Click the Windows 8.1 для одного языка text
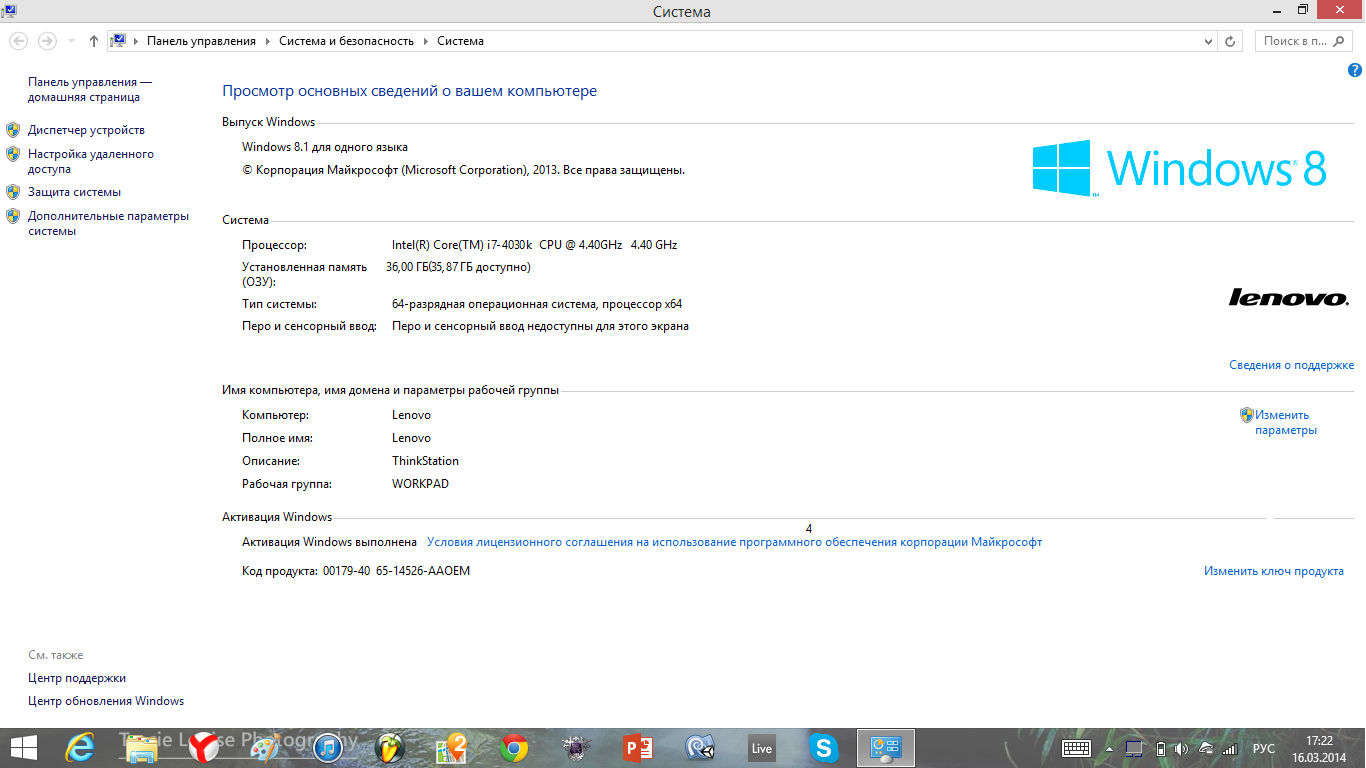The width and height of the screenshot is (1366, 768). click(x=325, y=147)
